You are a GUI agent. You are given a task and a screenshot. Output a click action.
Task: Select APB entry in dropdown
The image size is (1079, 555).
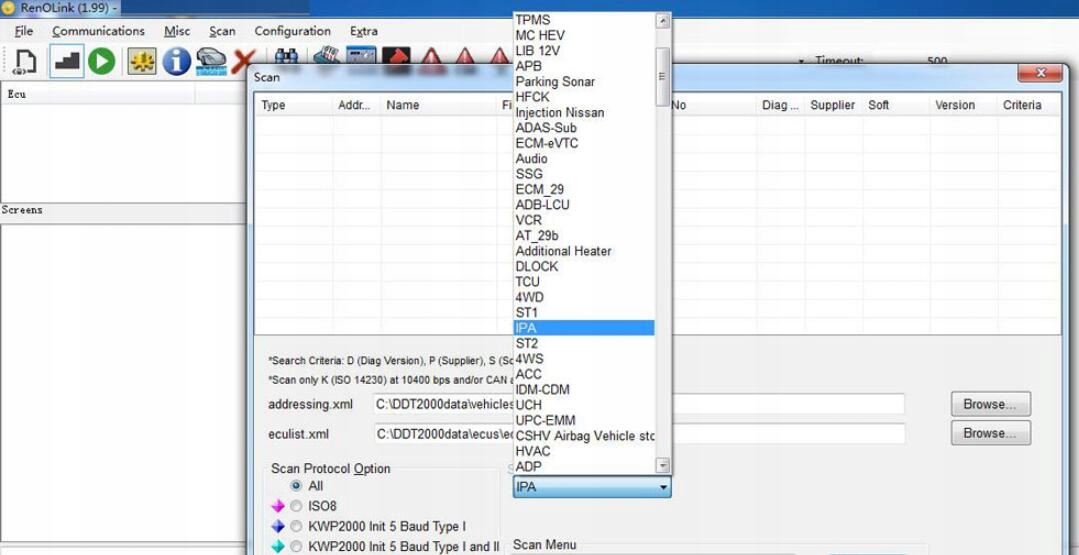[x=584, y=66]
